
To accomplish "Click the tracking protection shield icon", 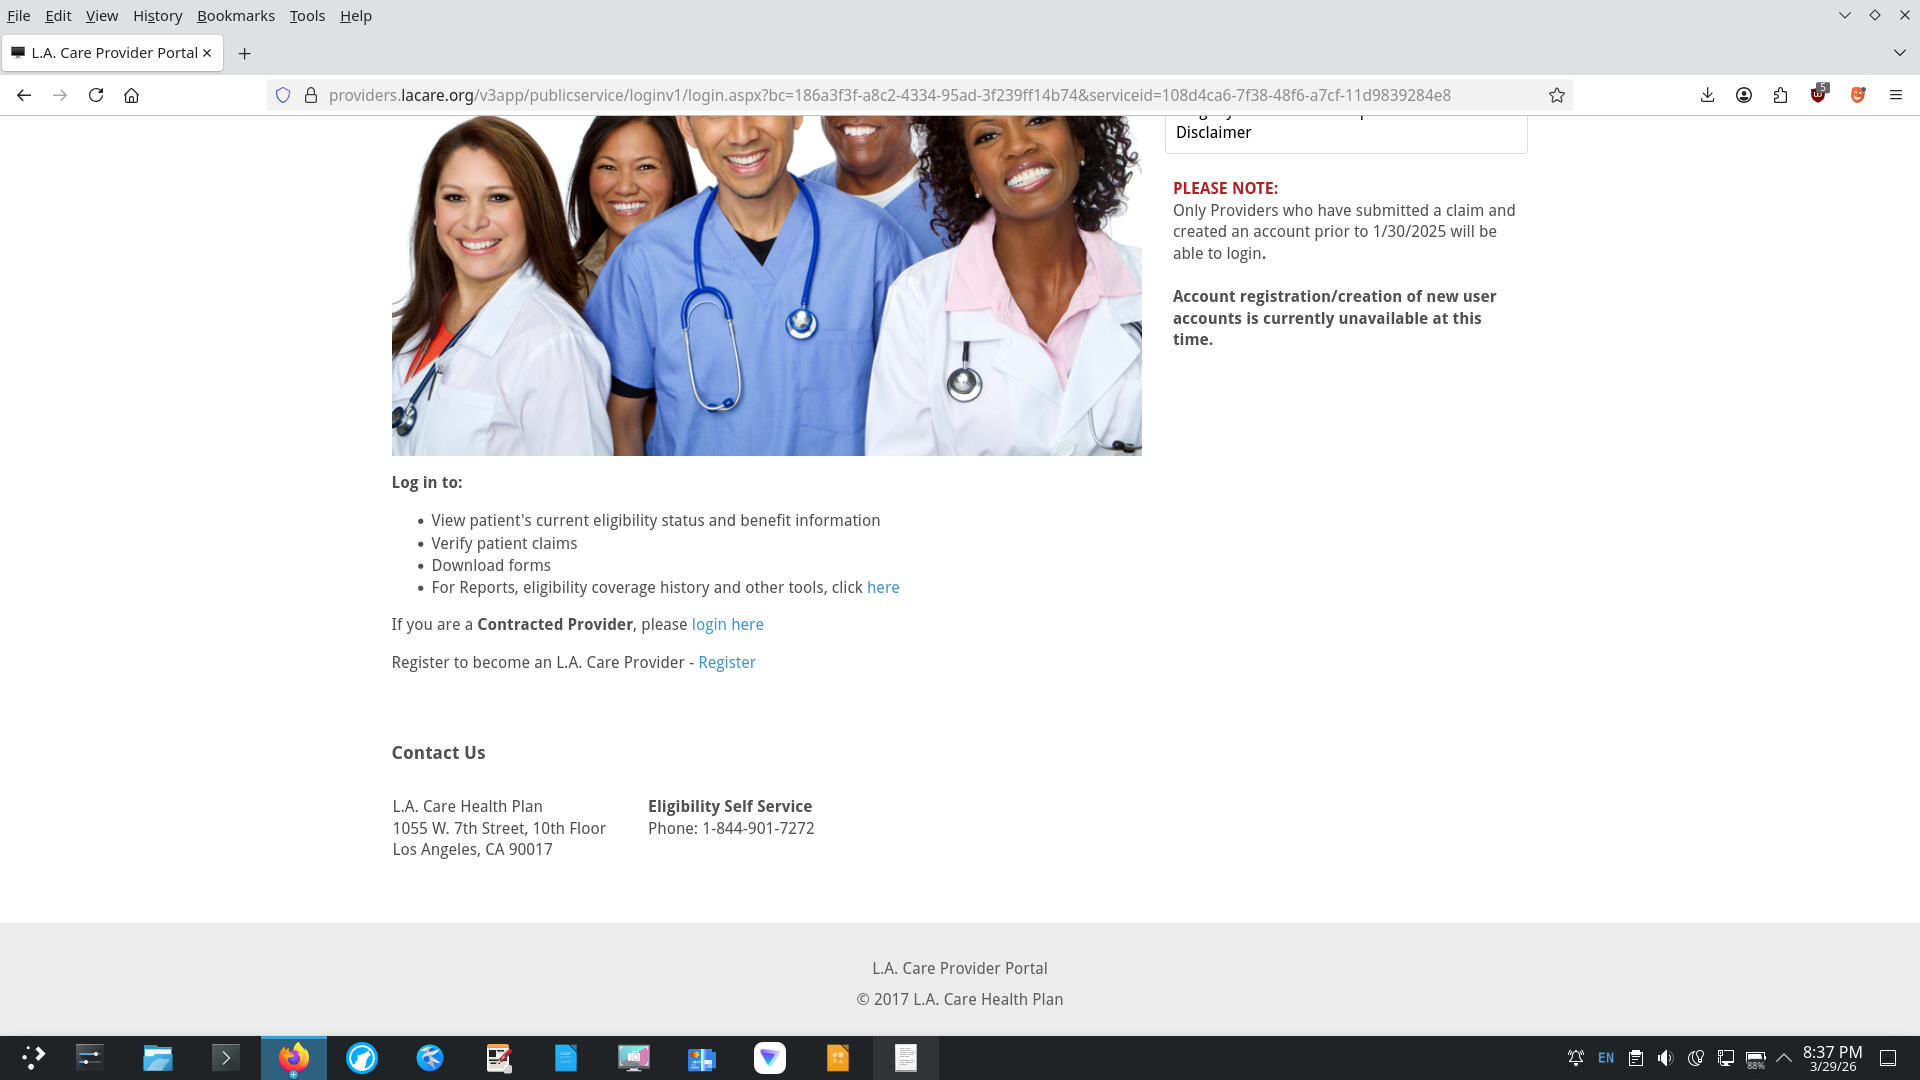I will pyautogui.click(x=283, y=95).
